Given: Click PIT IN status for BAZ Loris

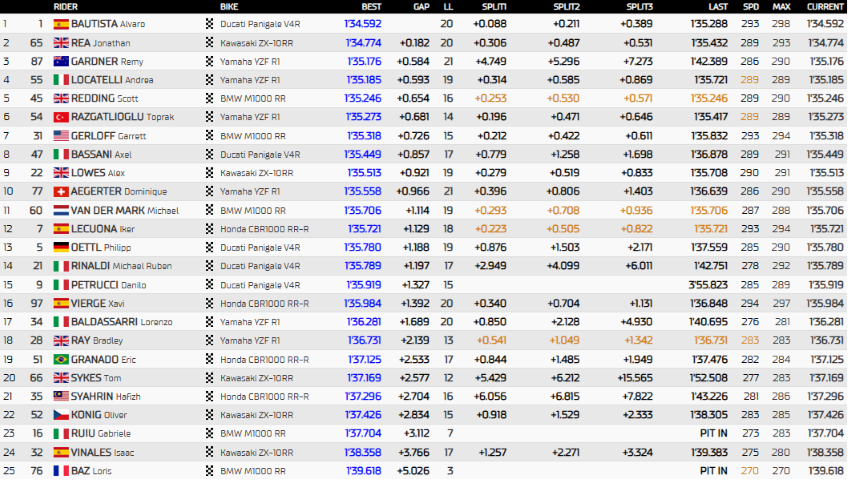Looking at the screenshot, I should [713, 471].
